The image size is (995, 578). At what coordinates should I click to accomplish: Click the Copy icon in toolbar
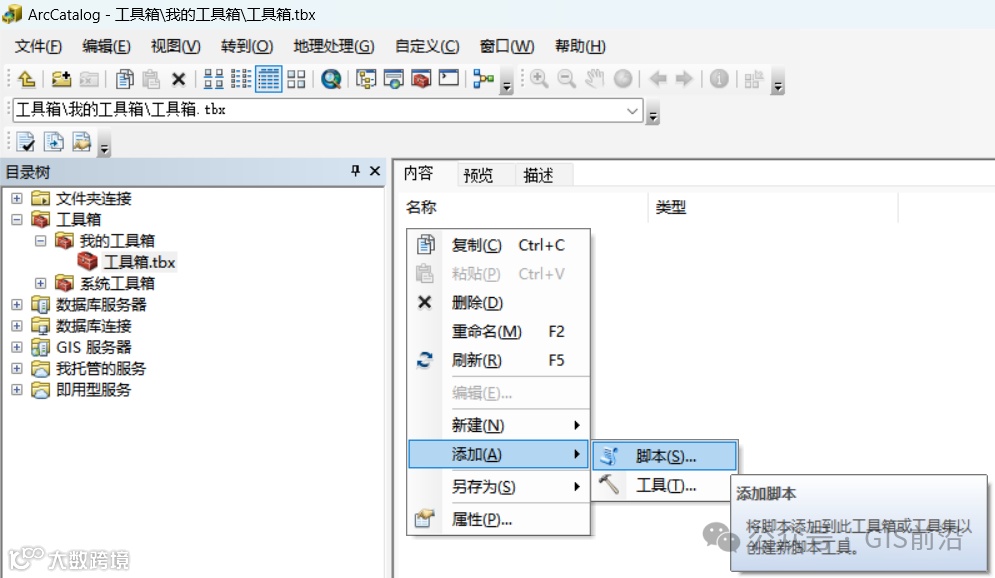[x=124, y=79]
